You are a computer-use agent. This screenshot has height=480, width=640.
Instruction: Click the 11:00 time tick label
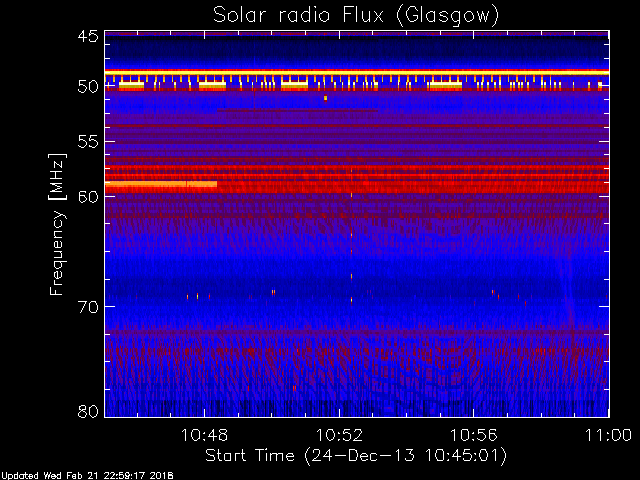pos(609,435)
